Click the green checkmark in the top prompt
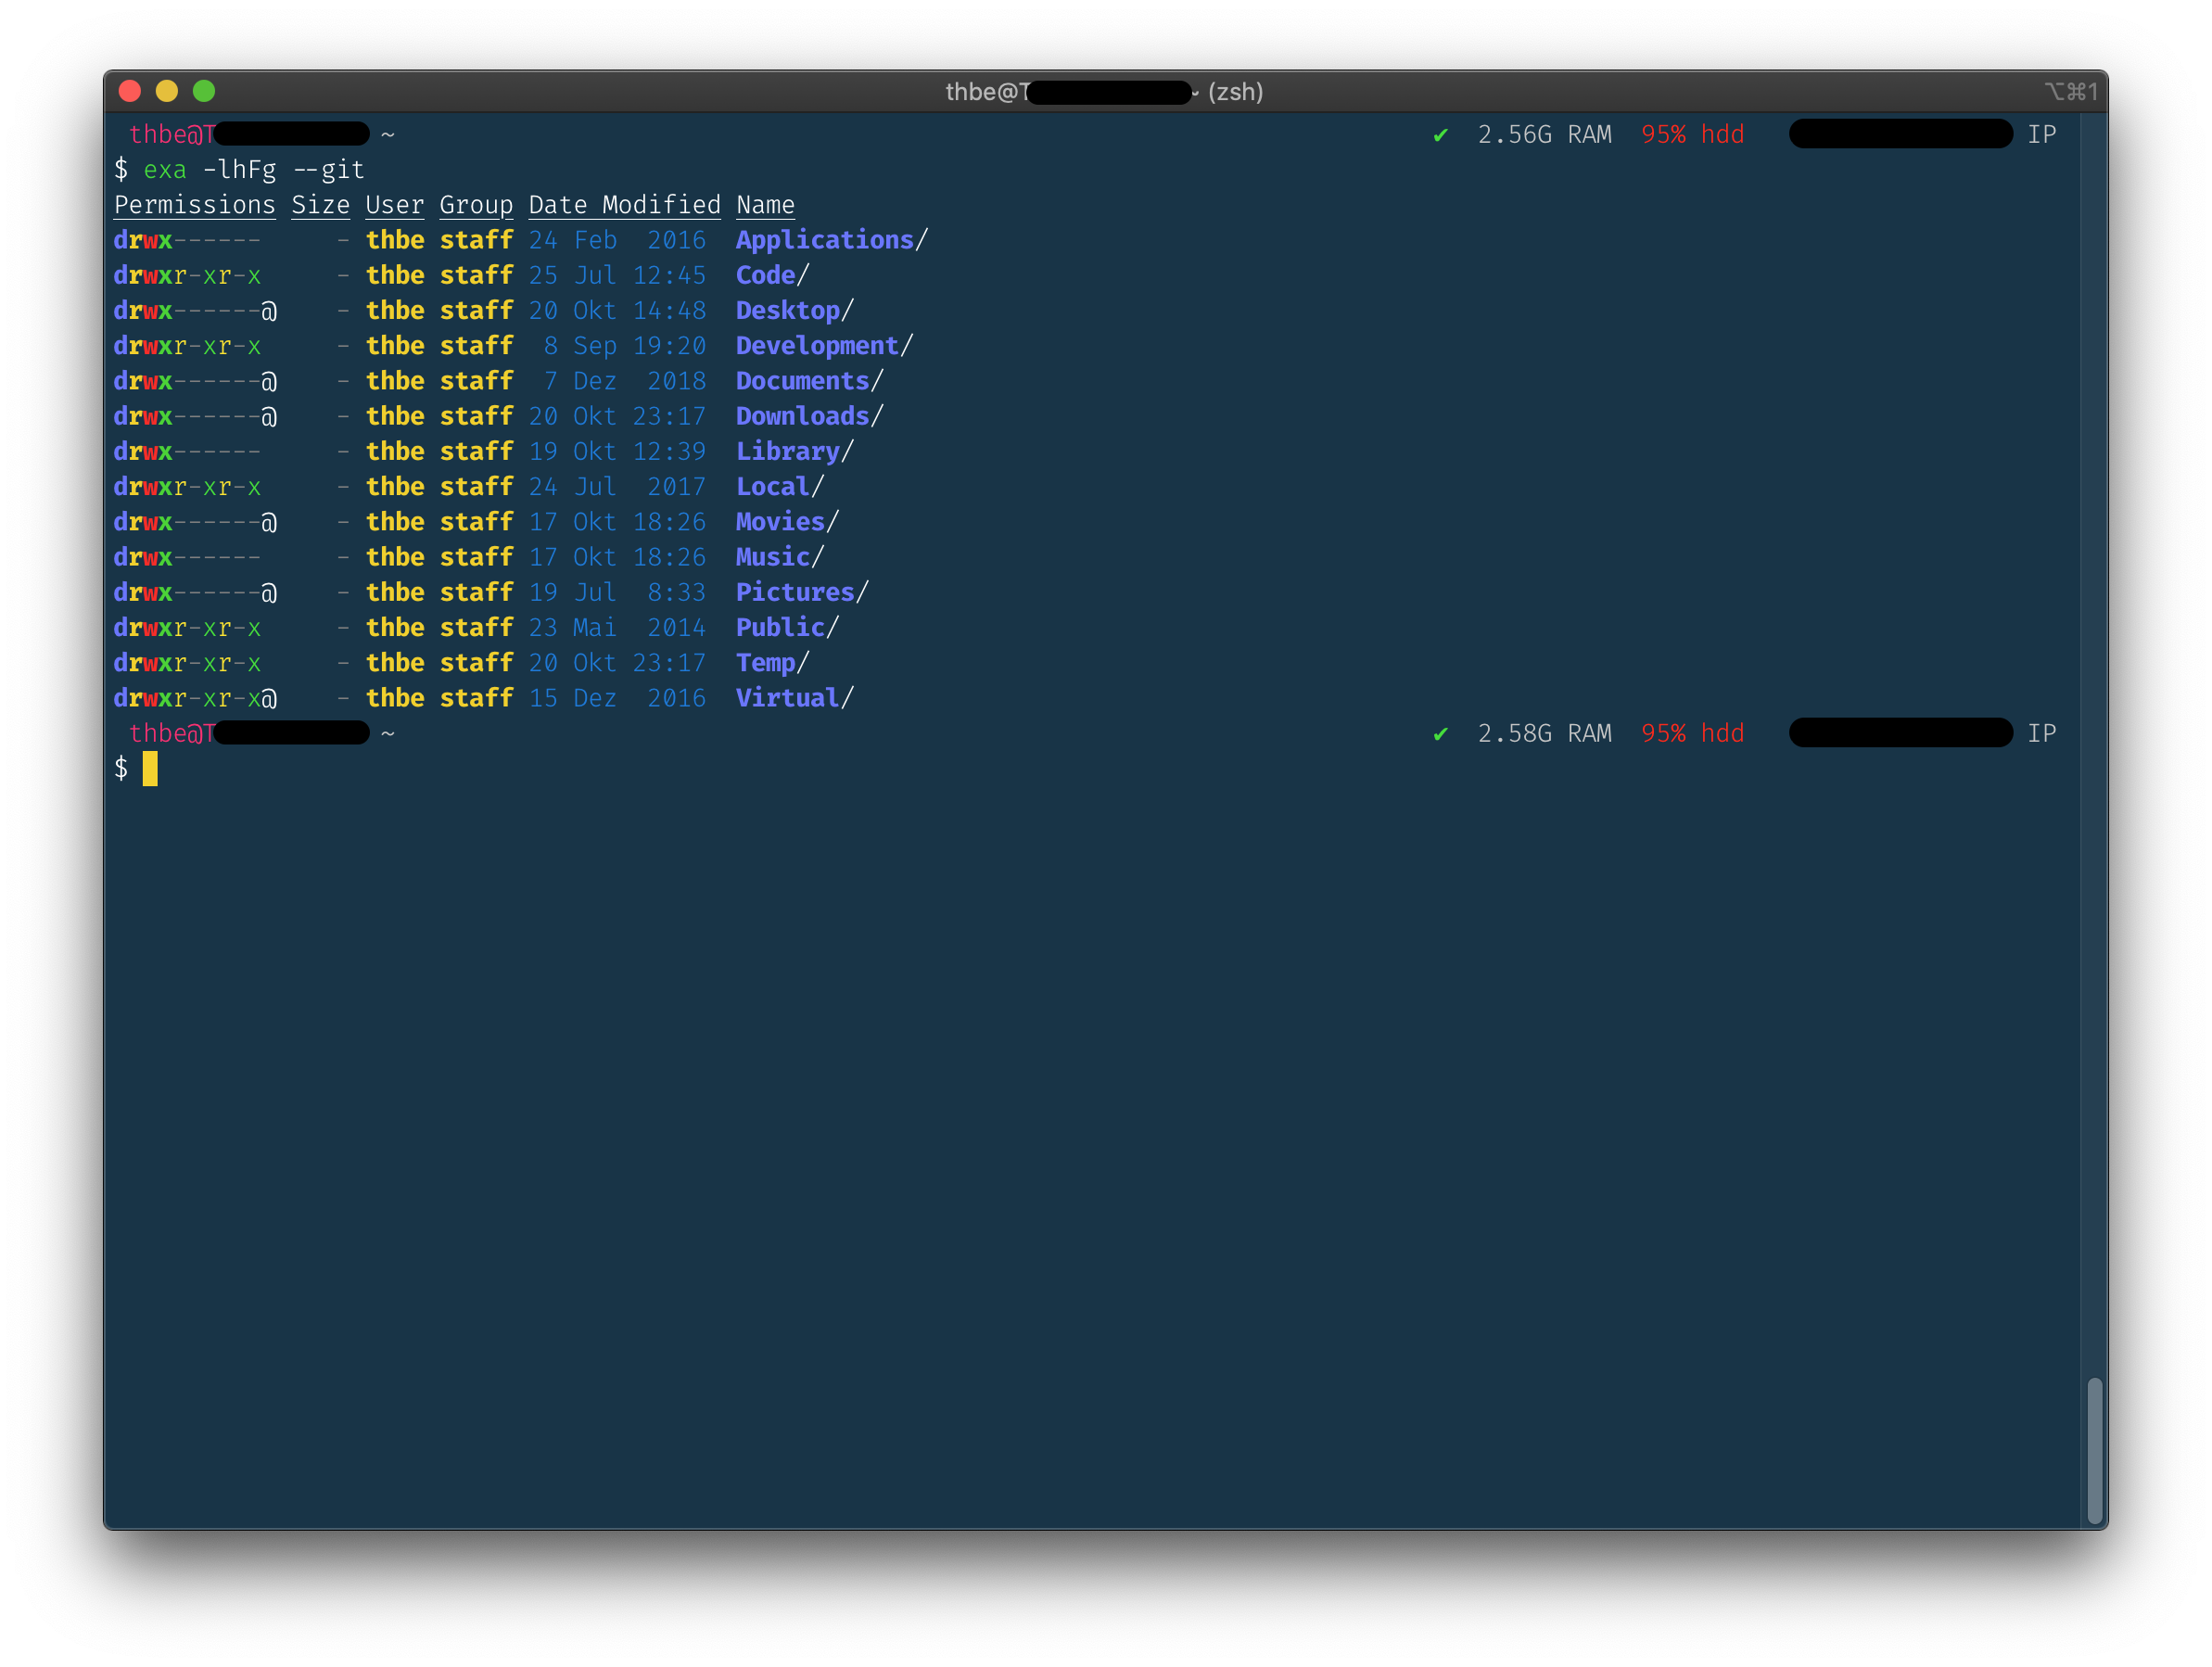Screen dimensions: 2212x1667 pyautogui.click(x=1441, y=134)
